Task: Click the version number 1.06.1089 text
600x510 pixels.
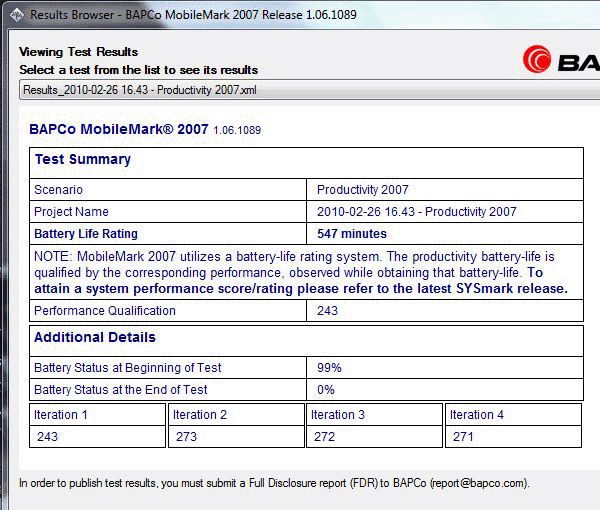Action: tap(237, 130)
